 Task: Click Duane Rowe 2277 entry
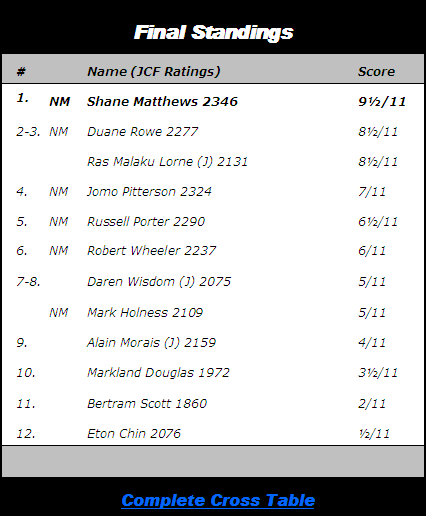coord(143,132)
